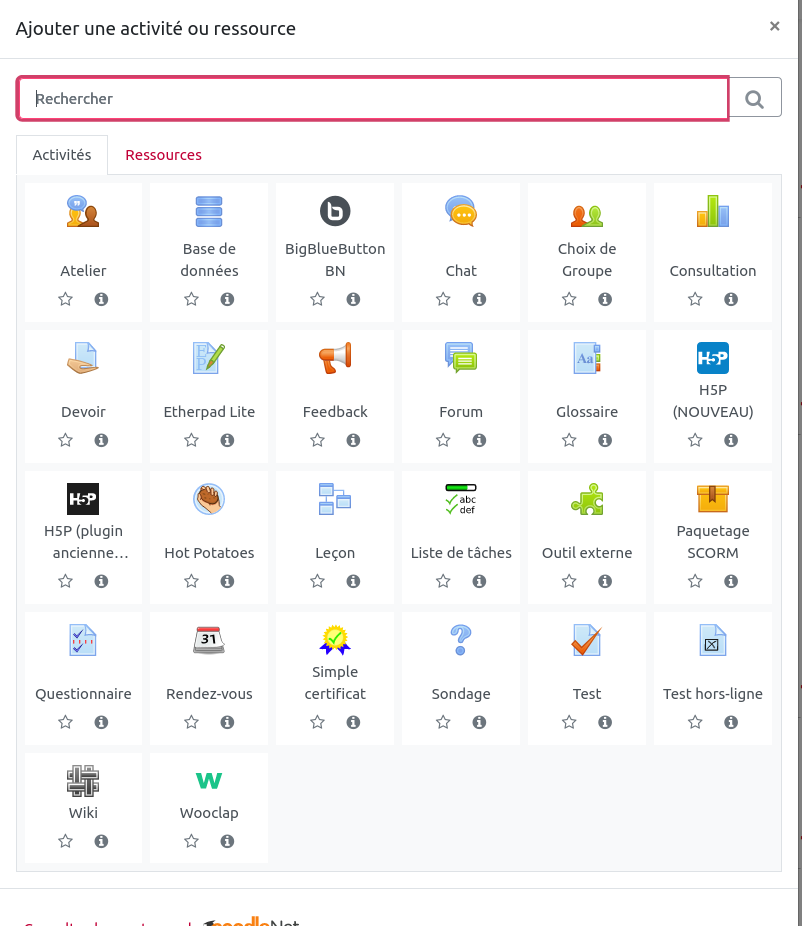The image size is (802, 926).
Task: Open the Activités tab
Action: tap(62, 155)
